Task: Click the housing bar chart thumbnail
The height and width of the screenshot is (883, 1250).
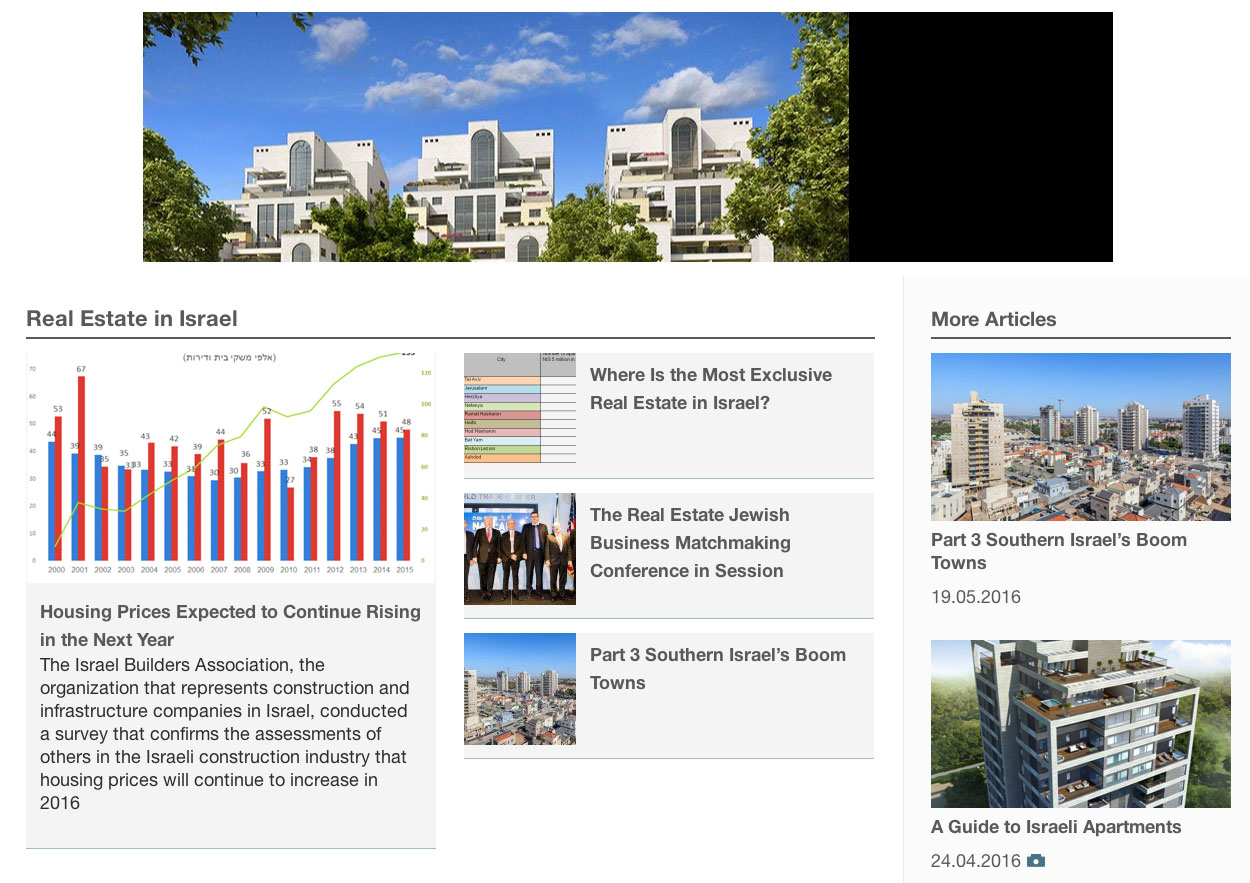Action: click(230, 466)
